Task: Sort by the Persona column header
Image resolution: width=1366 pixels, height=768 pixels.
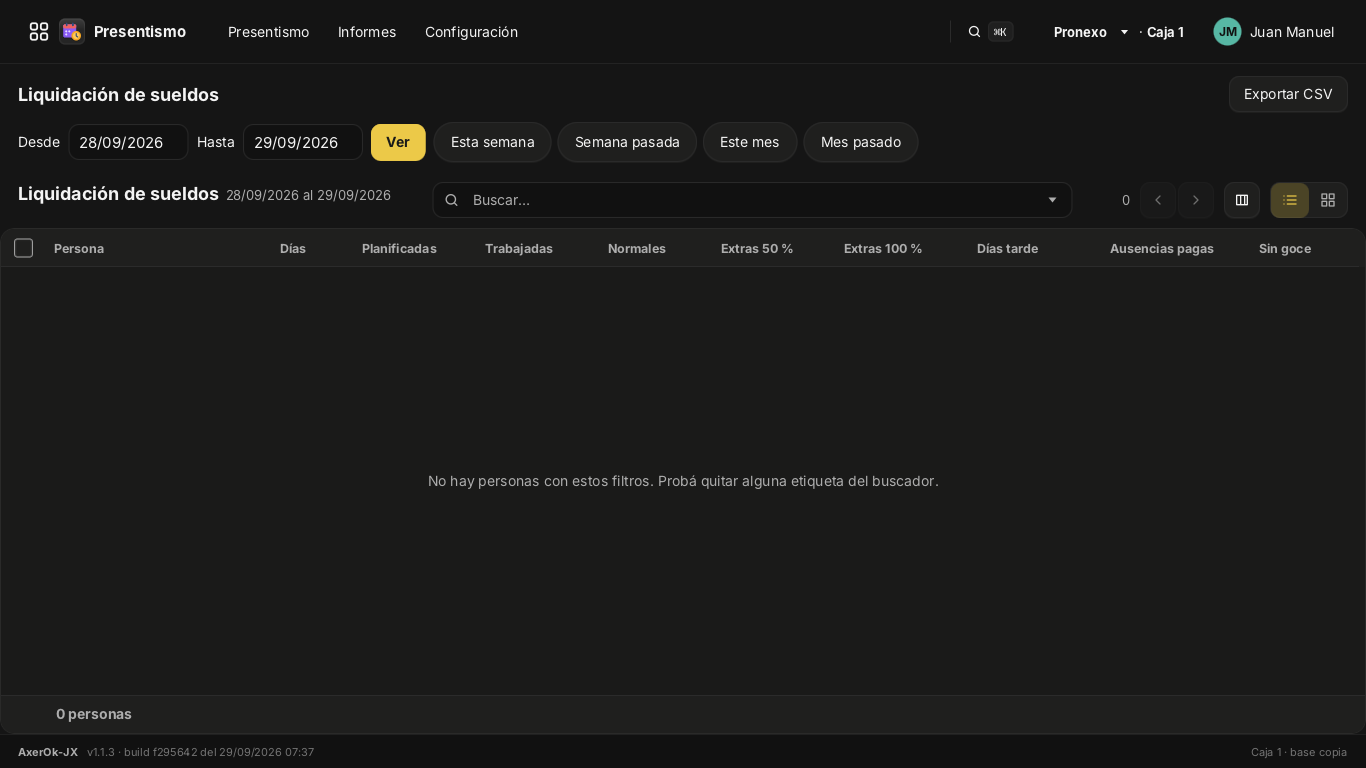Action: (79, 248)
